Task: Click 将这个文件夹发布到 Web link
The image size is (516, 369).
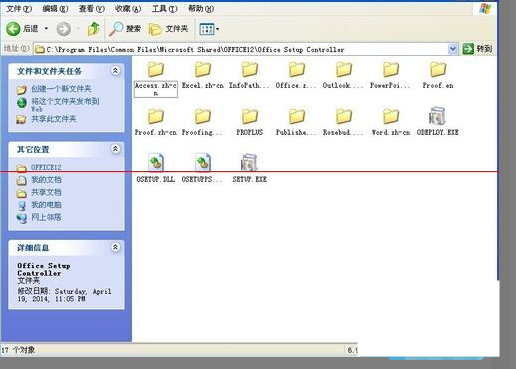Action: (65, 105)
